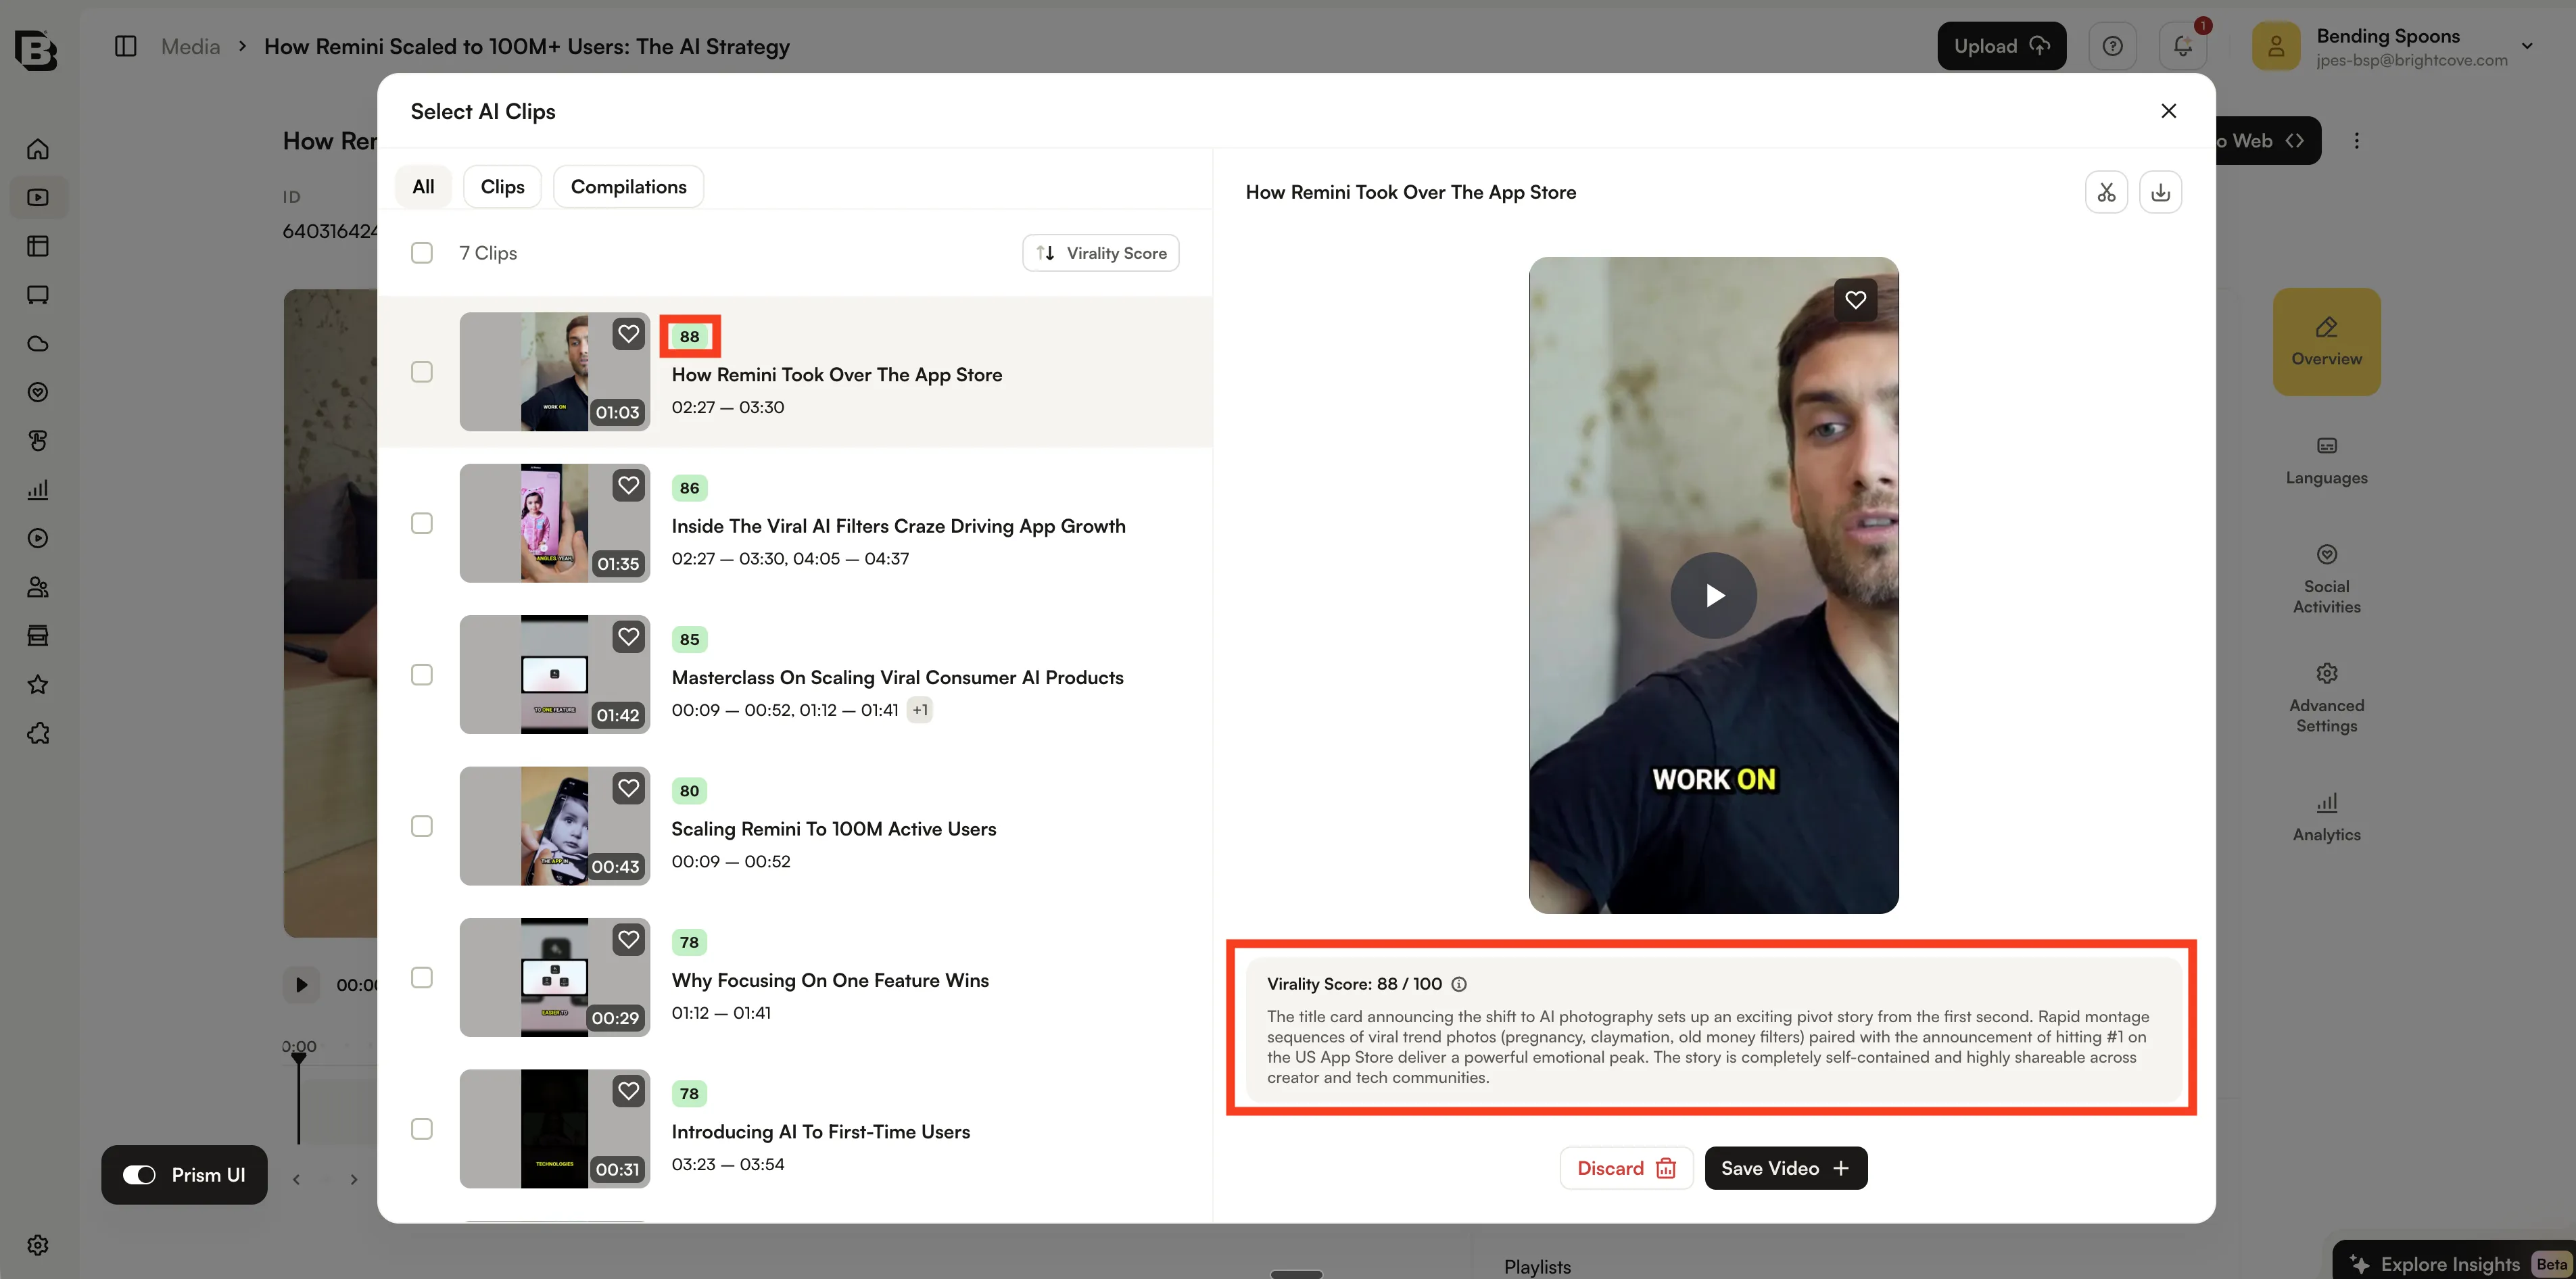Viewport: 2576px width, 1279px height.
Task: Open the three-dot more options menu
Action: [2356, 141]
